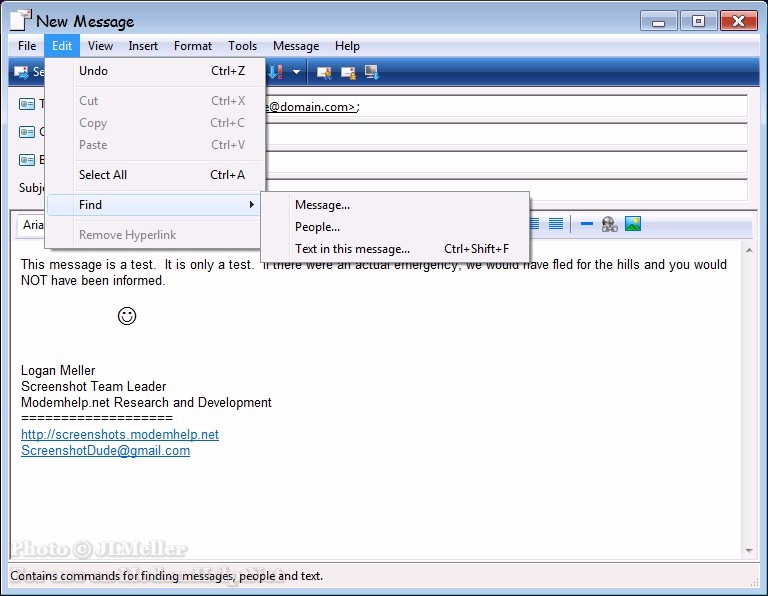Expand the priority dropdown arrow
Screen dimensions: 768x596
(296, 72)
